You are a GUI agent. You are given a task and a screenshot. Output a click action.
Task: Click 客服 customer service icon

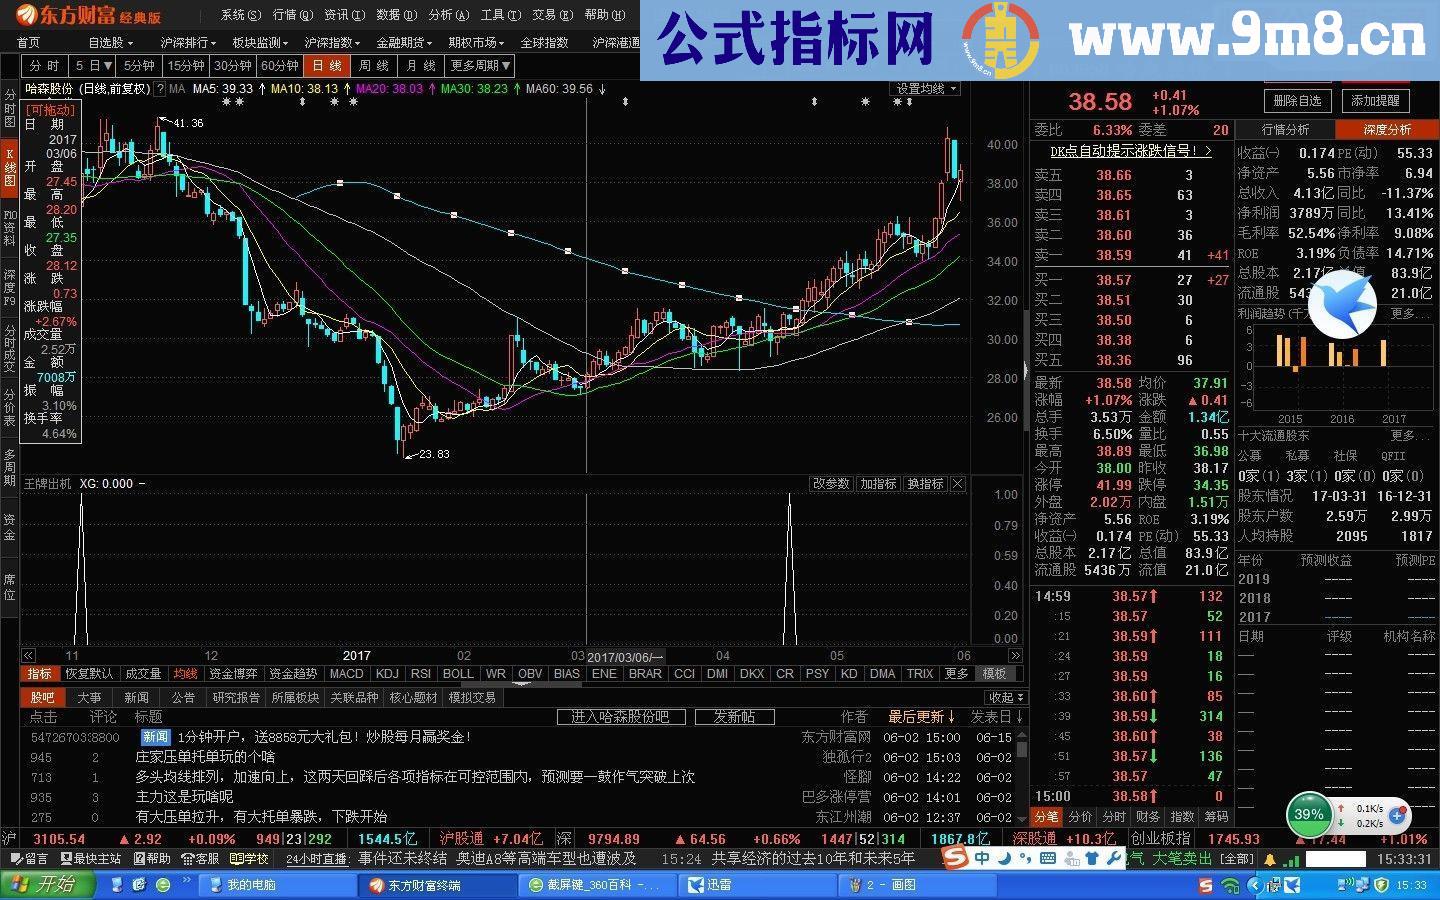tap(200, 858)
